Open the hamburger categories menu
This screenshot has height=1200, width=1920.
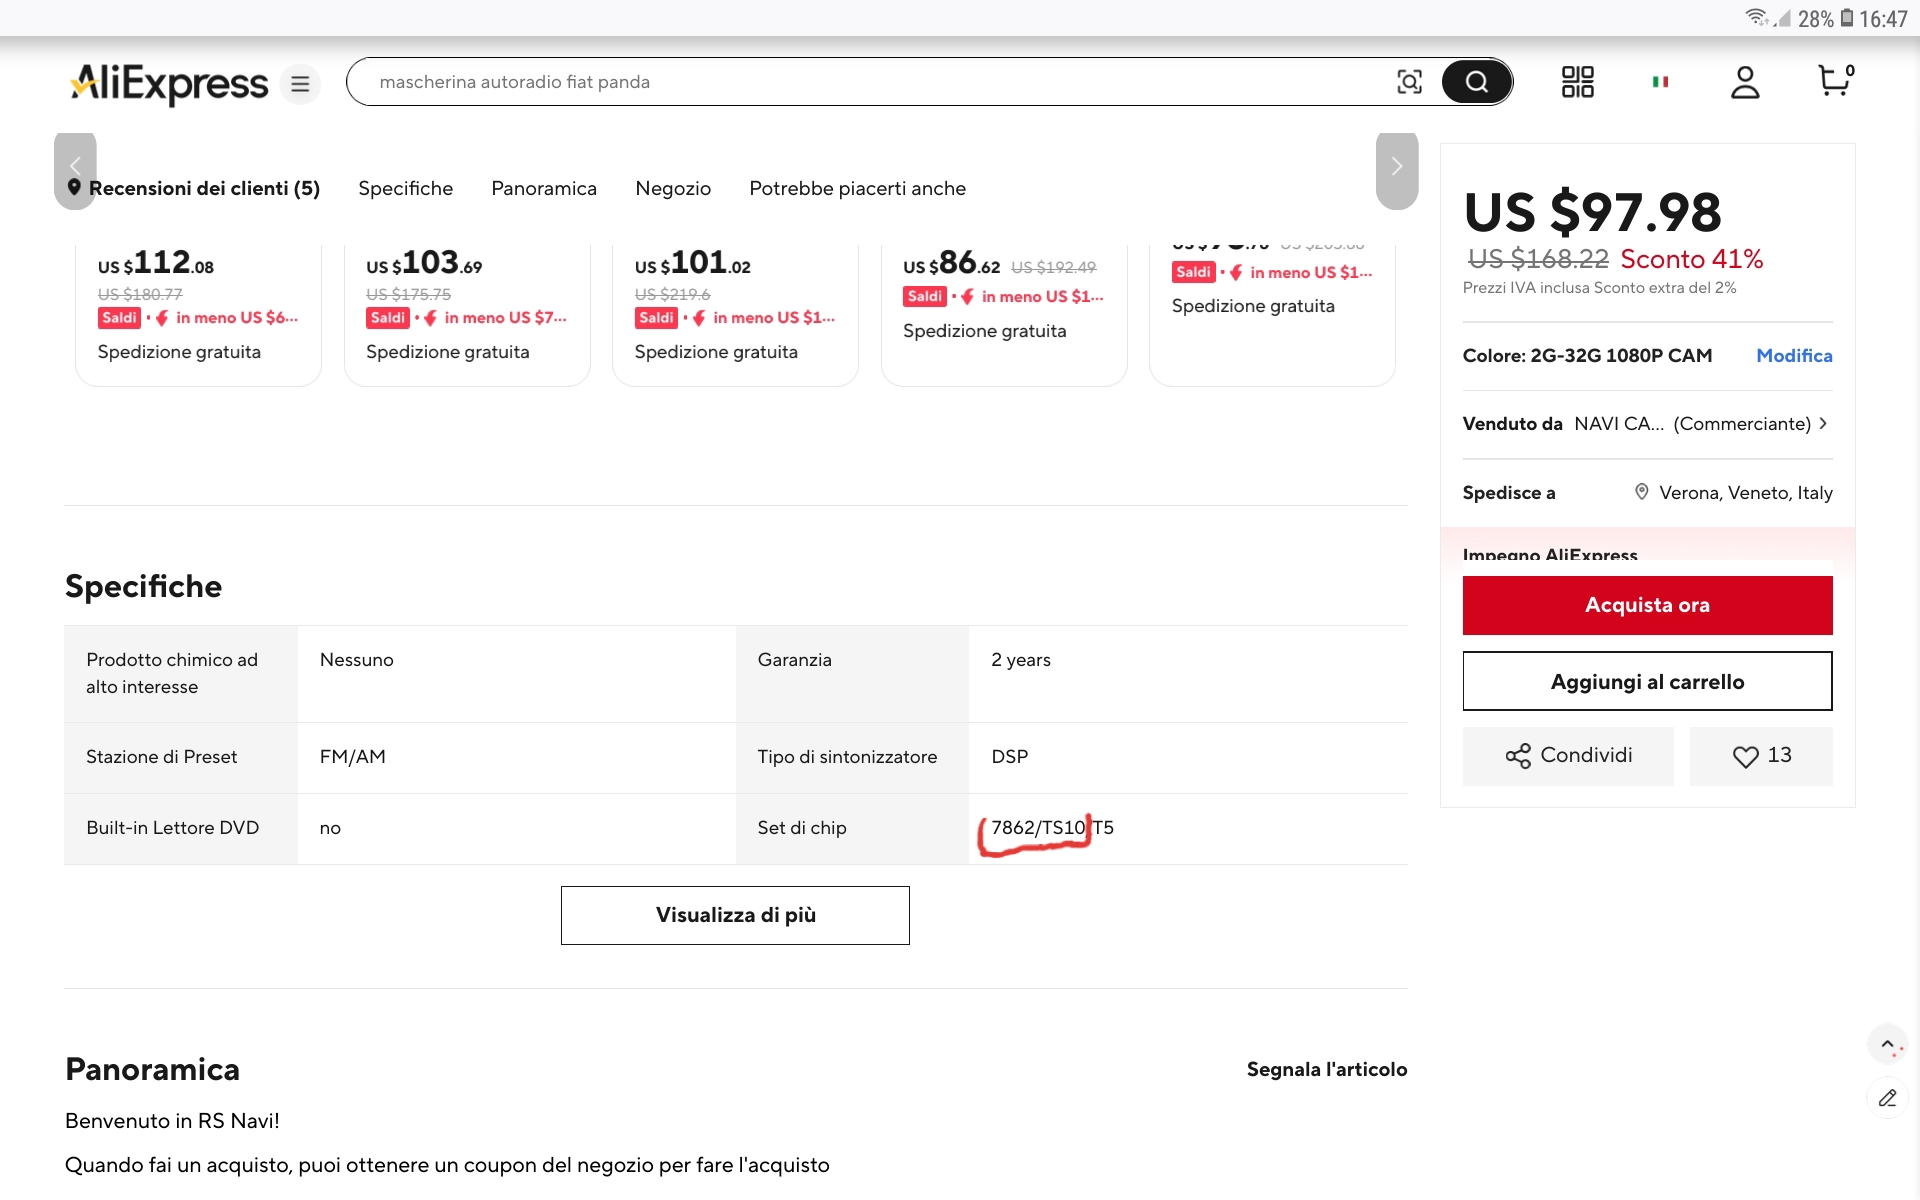(300, 84)
